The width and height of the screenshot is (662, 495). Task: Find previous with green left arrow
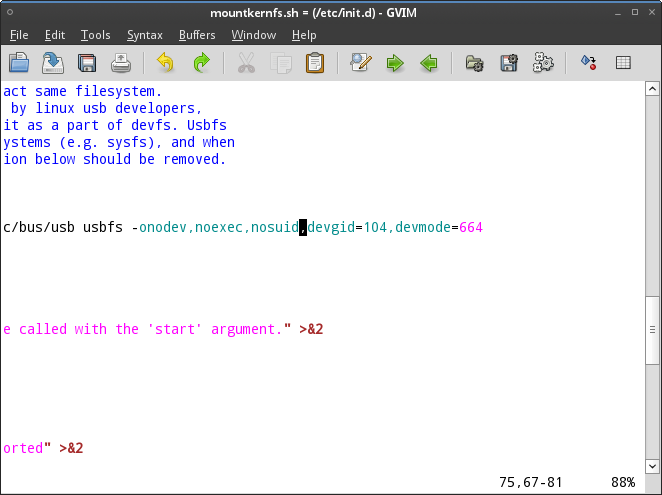coord(429,63)
